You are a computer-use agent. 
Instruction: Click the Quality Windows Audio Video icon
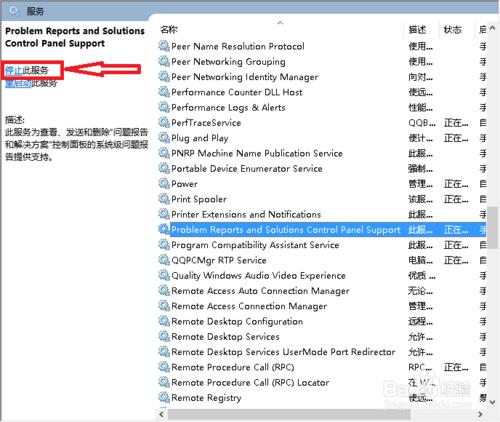(x=164, y=275)
